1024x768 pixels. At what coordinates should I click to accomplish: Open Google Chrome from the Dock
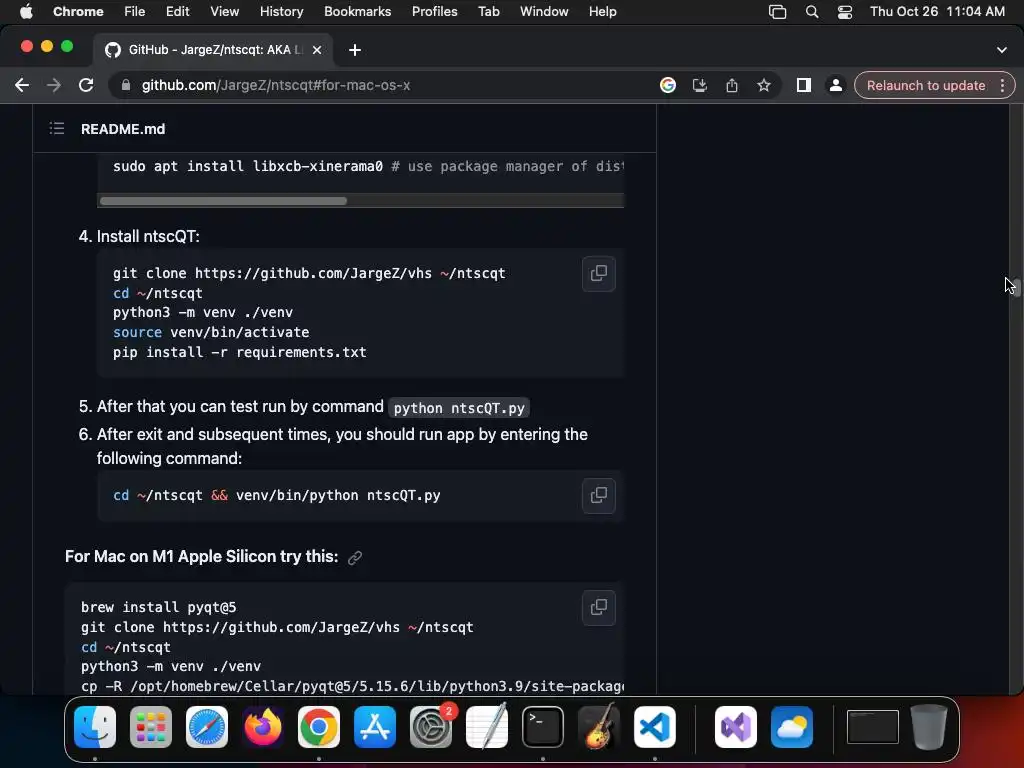click(x=319, y=727)
